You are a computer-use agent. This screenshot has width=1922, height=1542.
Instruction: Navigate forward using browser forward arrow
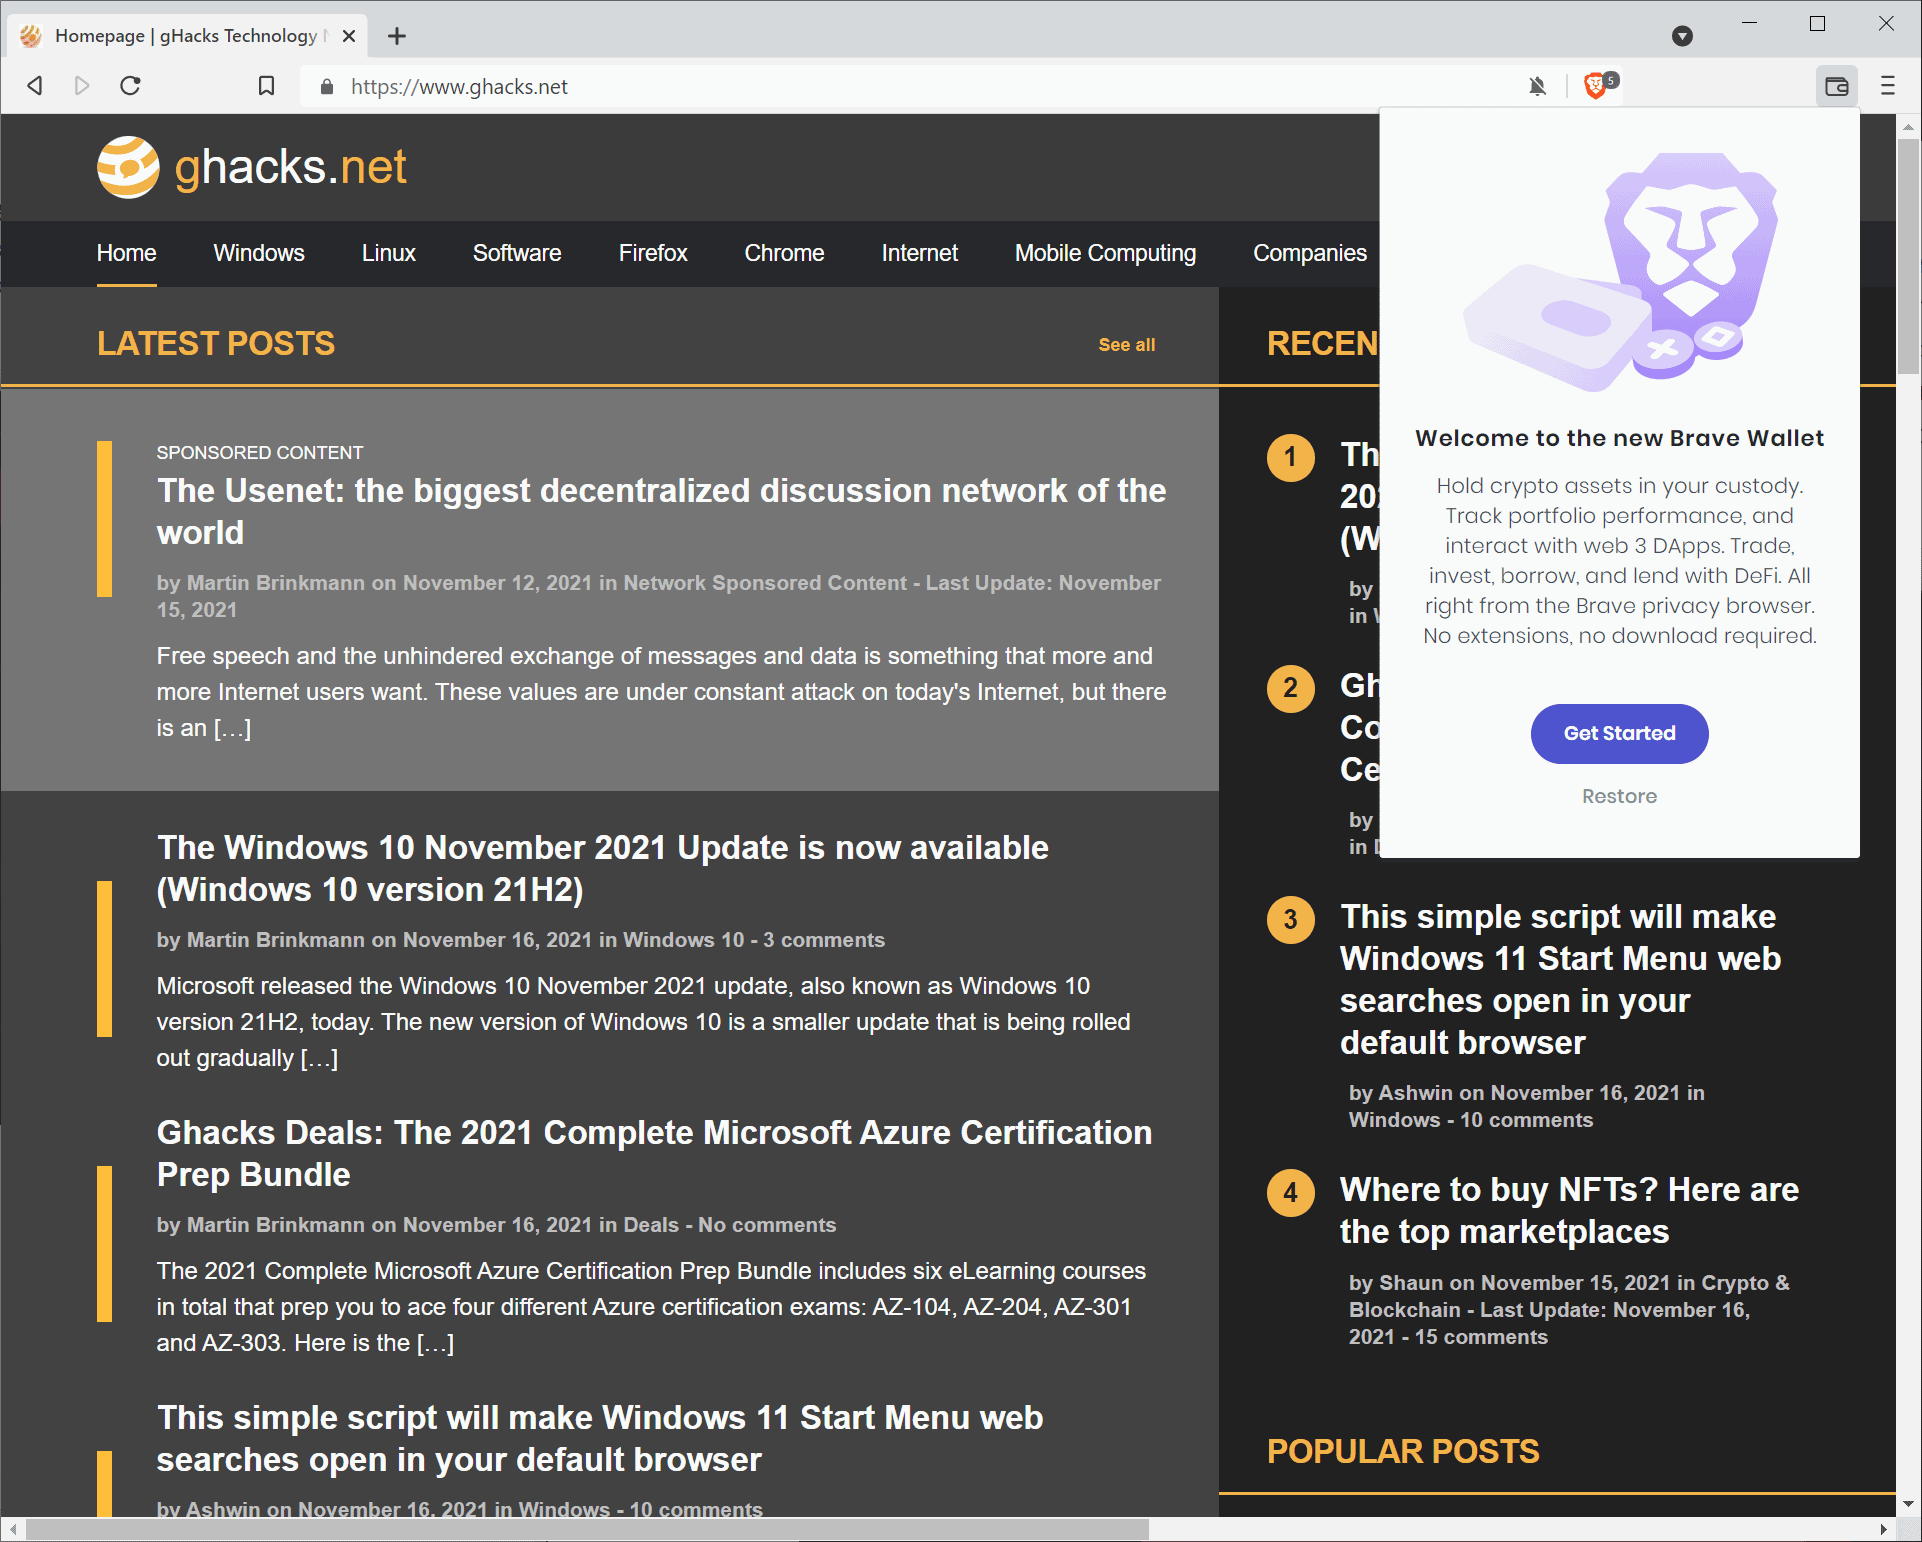point(82,87)
